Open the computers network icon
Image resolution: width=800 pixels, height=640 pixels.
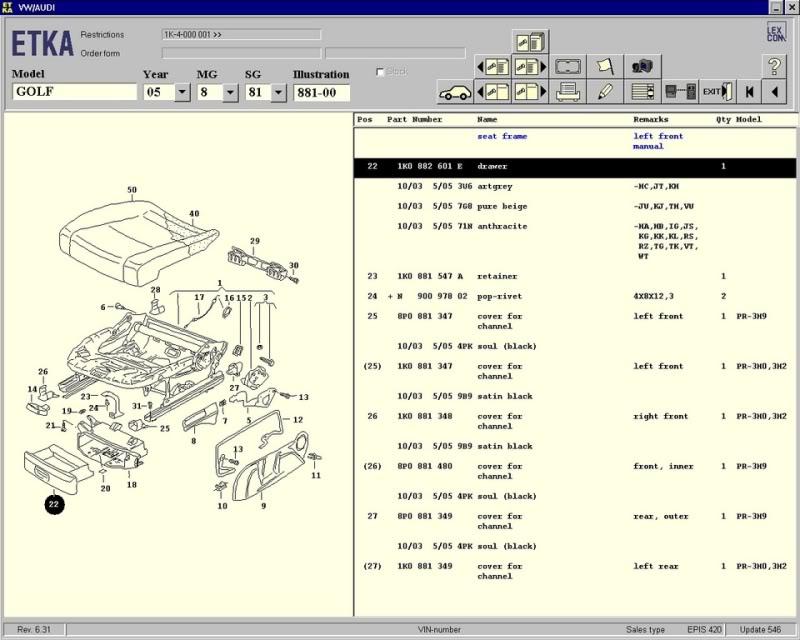[642, 66]
